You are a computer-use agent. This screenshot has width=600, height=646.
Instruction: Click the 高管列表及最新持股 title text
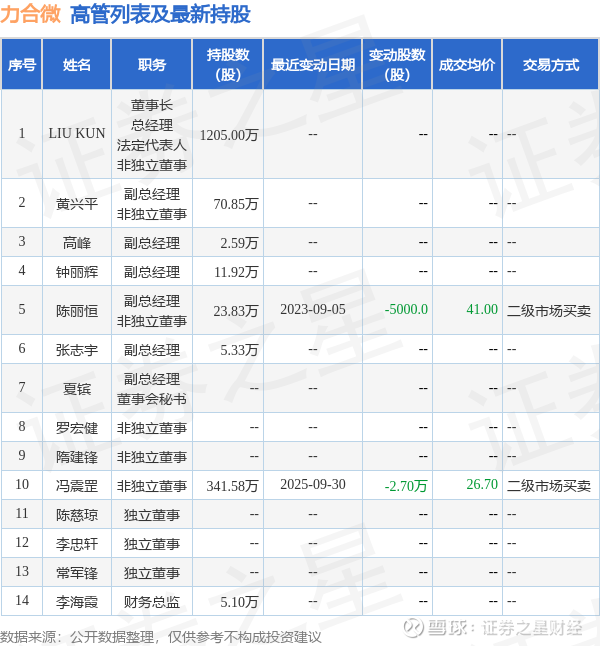pos(160,14)
